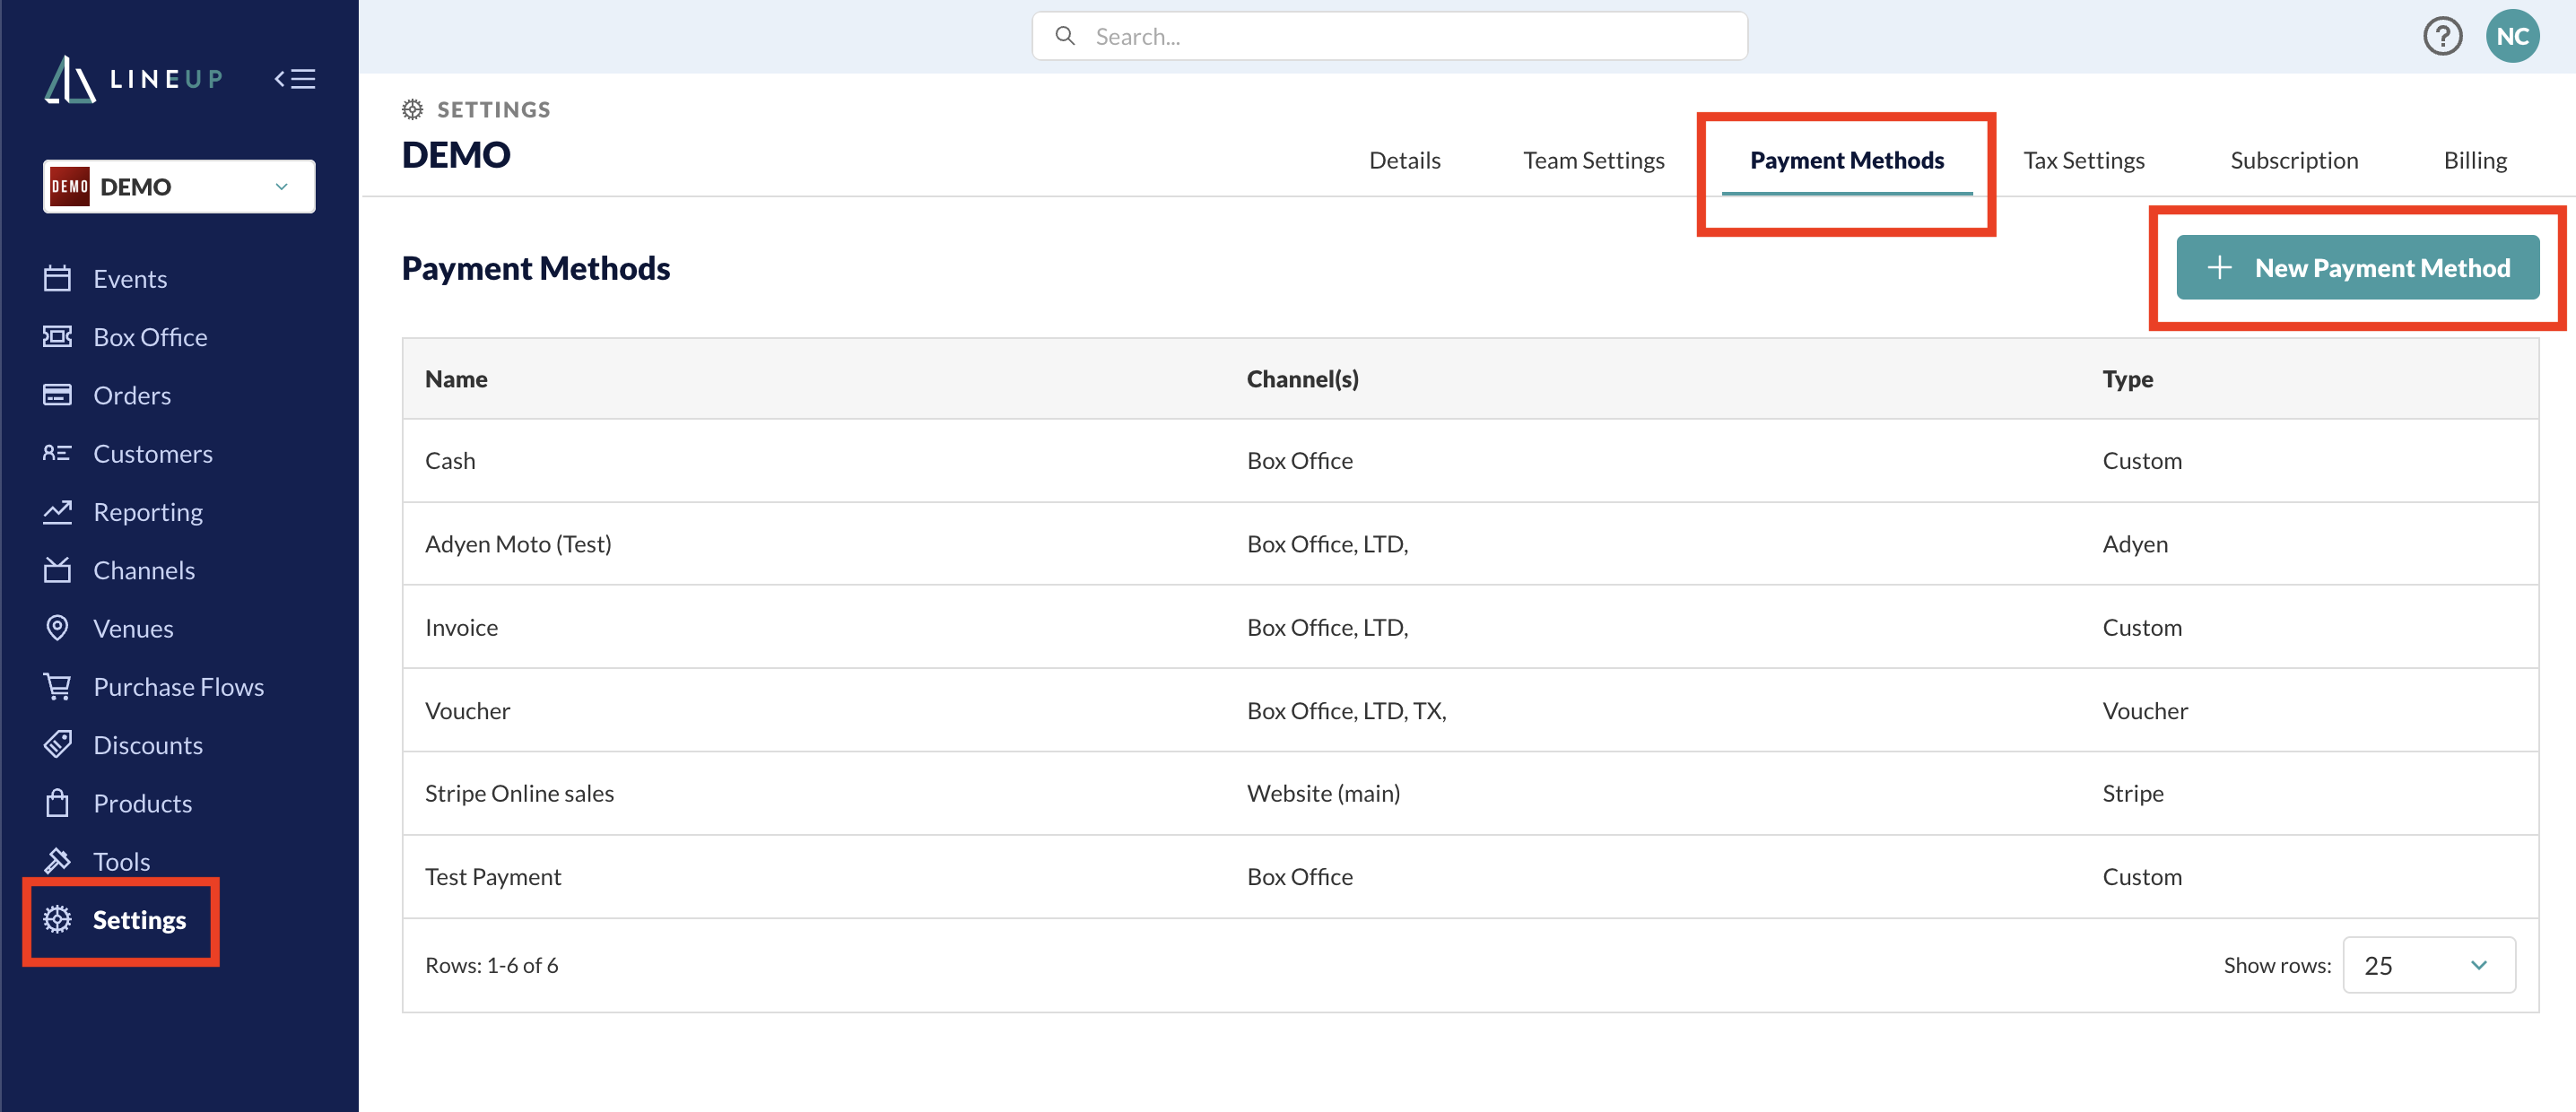Click the Purchase Flows cart icon
This screenshot has height=1112, width=2576.
[58, 686]
